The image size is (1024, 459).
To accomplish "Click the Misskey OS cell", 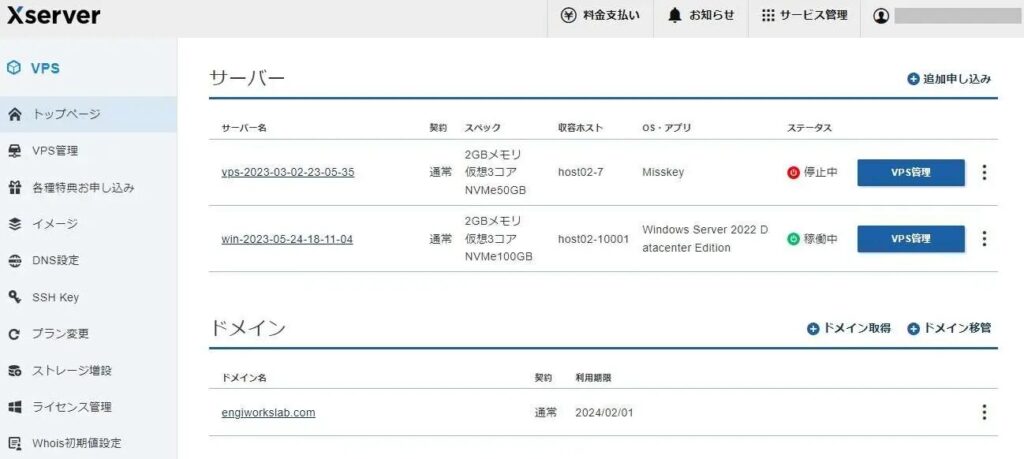I will (663, 172).
